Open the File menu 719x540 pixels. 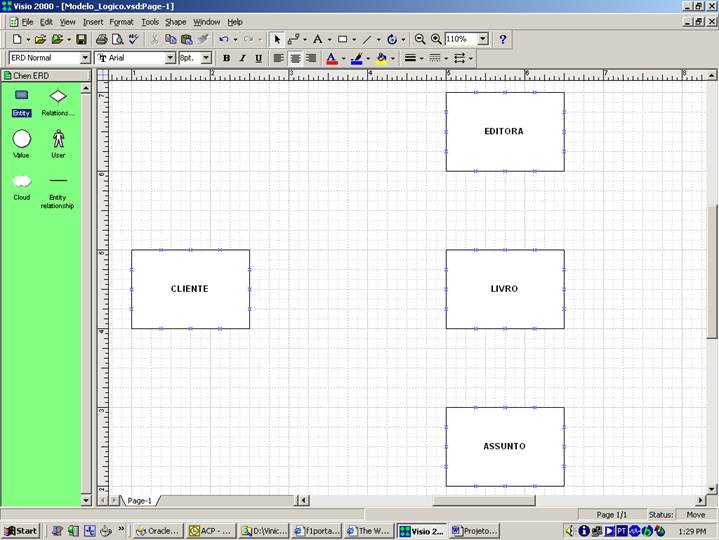[27, 22]
